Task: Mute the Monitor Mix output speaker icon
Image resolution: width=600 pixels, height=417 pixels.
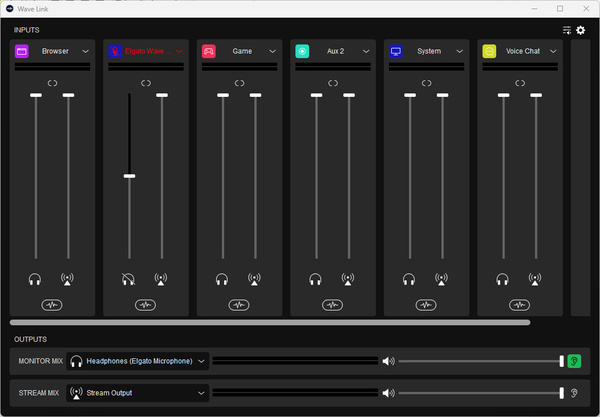Action: pyautogui.click(x=389, y=361)
